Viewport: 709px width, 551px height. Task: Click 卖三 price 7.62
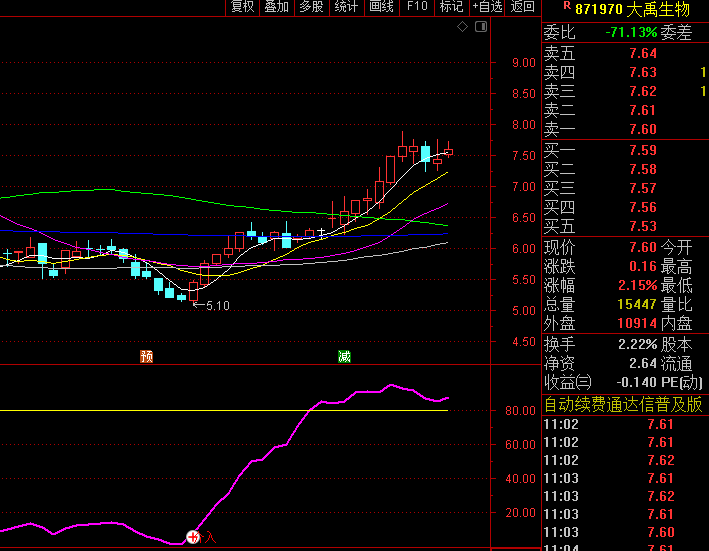643,91
